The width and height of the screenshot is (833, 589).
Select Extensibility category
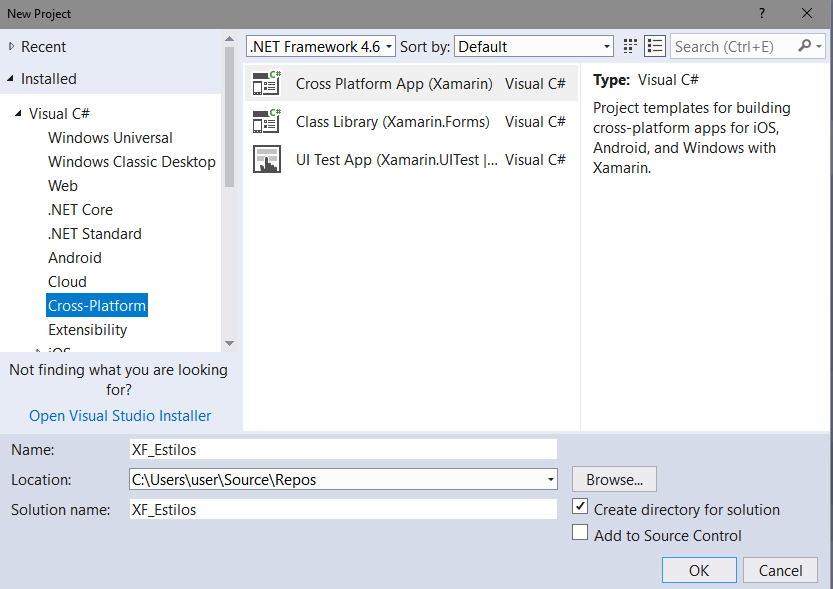[x=88, y=330]
